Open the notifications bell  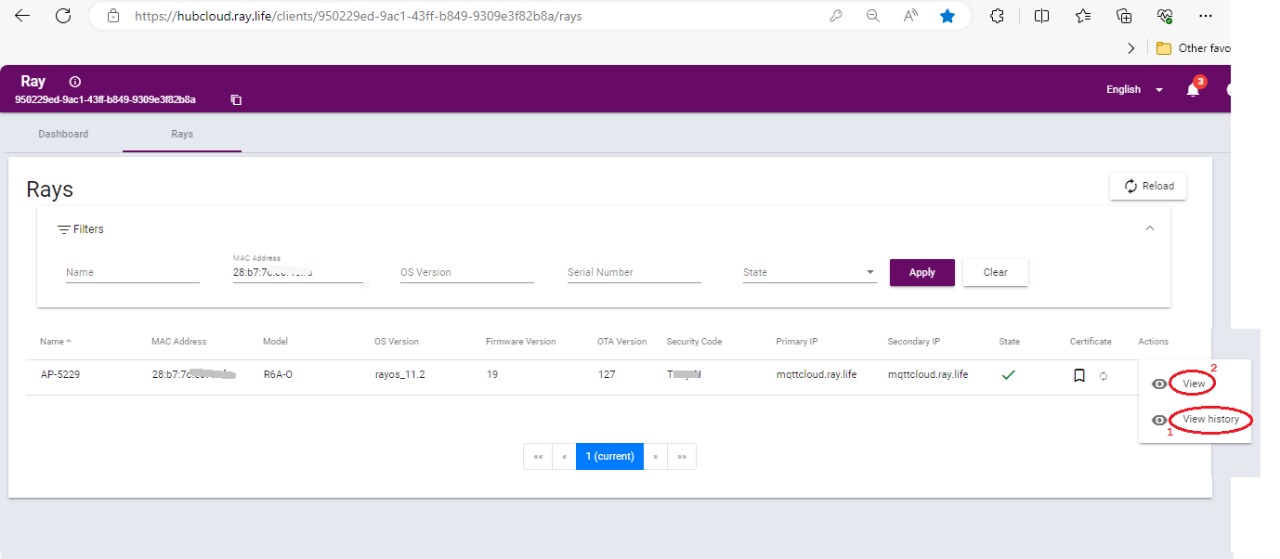(x=1192, y=89)
